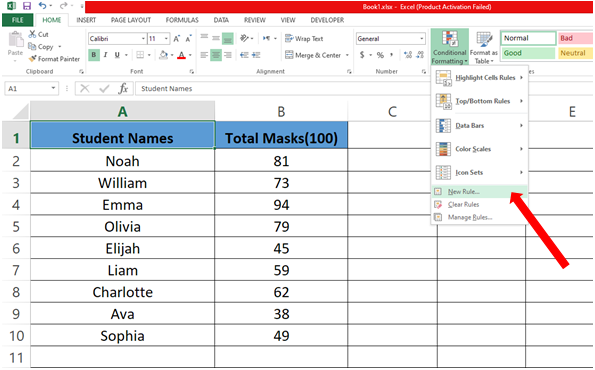595x370 pixels.
Task: Click the Merge & Center button
Action: pos(313,55)
